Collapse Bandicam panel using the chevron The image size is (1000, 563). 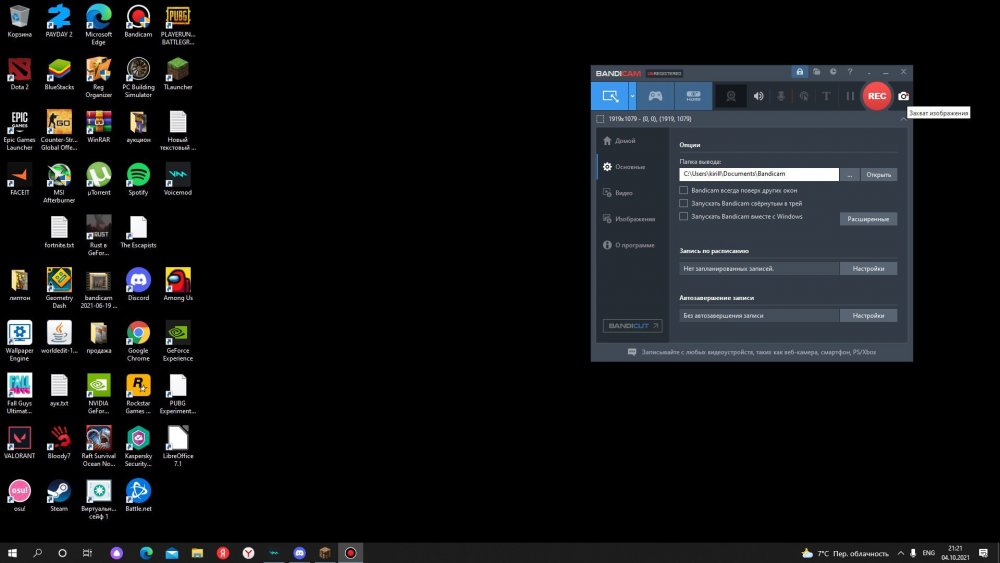(903, 119)
